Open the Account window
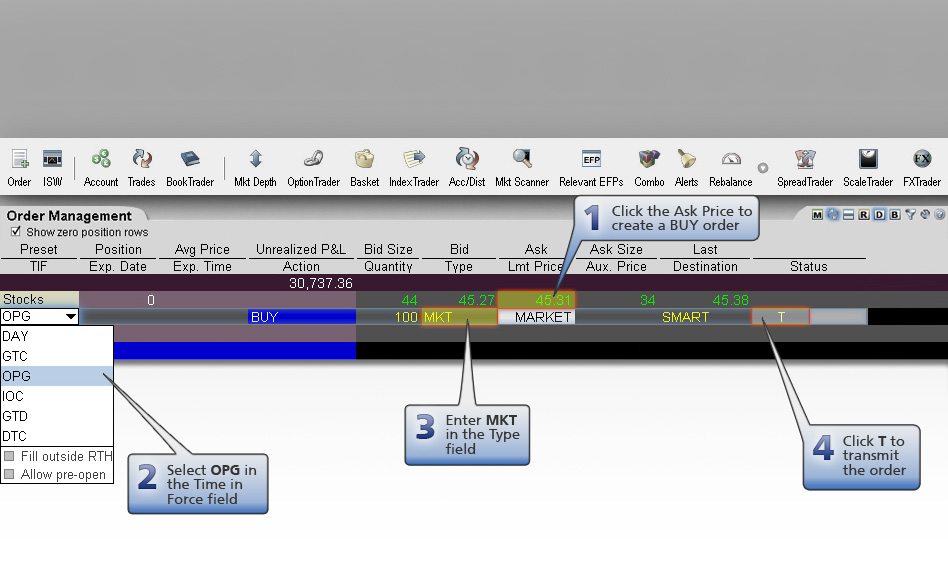Image resolution: width=948 pixels, height=580 pixels. [x=101, y=168]
